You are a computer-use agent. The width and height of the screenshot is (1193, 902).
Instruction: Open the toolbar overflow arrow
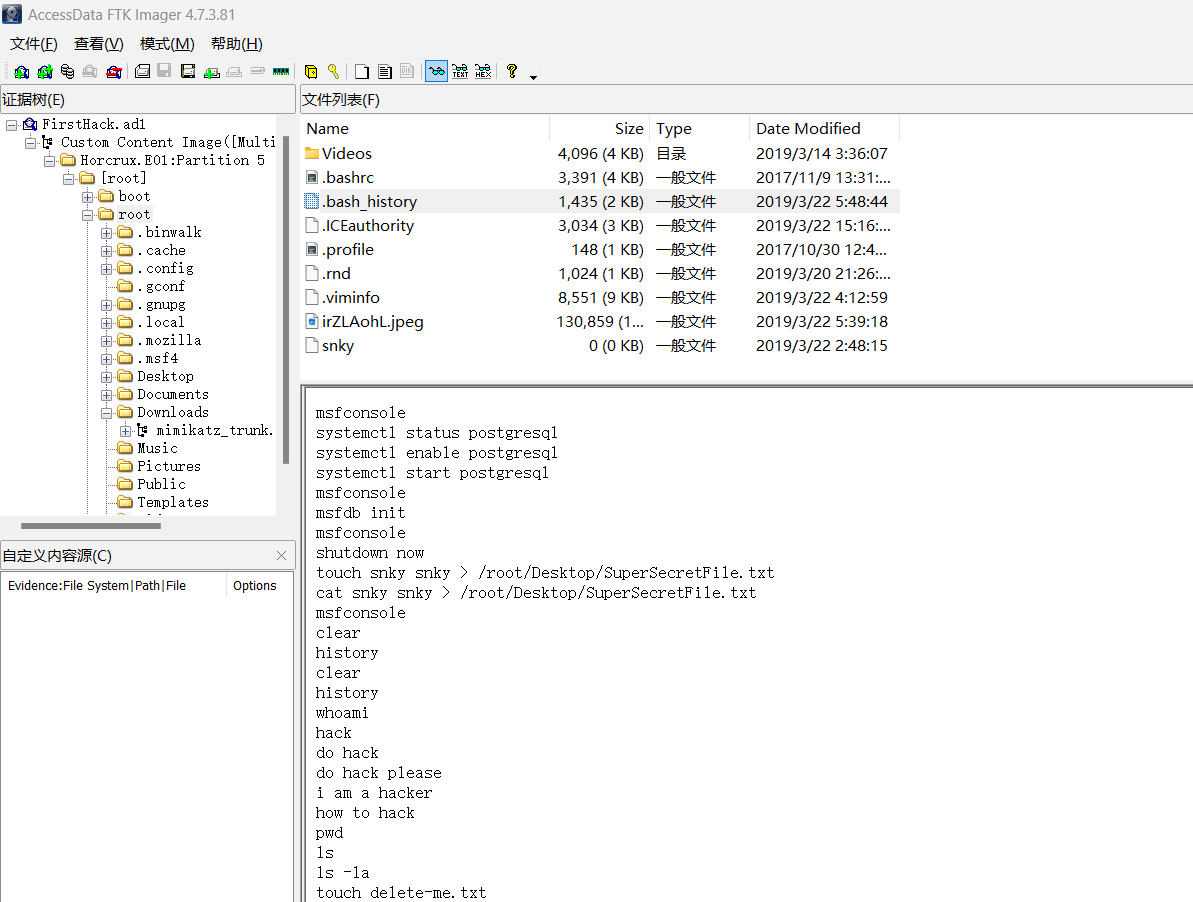click(x=533, y=77)
